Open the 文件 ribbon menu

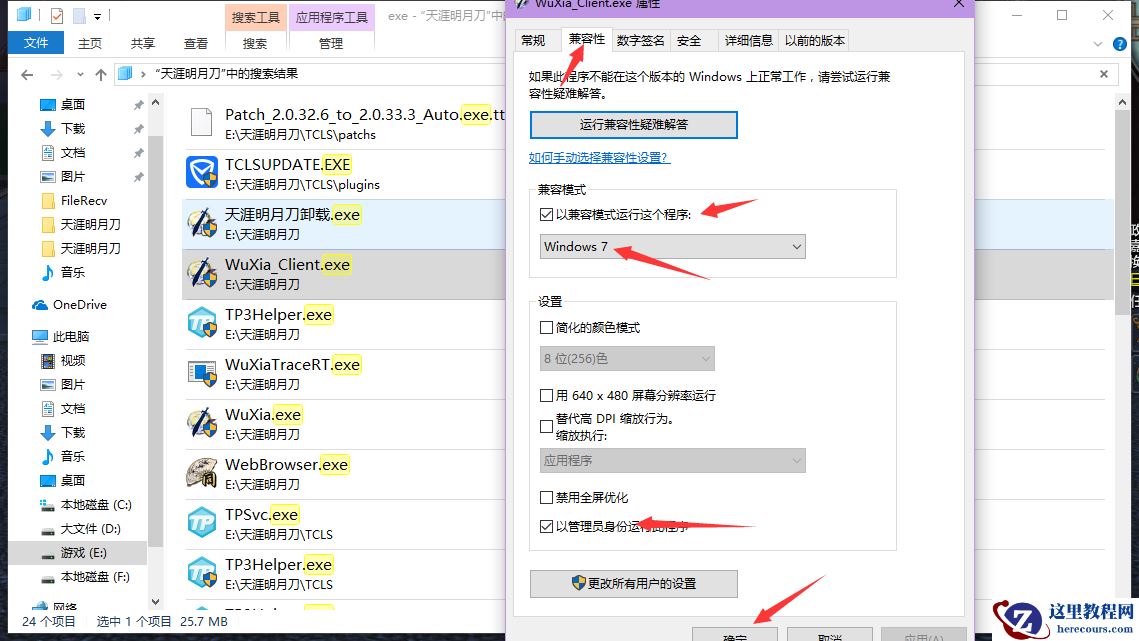coord(35,42)
